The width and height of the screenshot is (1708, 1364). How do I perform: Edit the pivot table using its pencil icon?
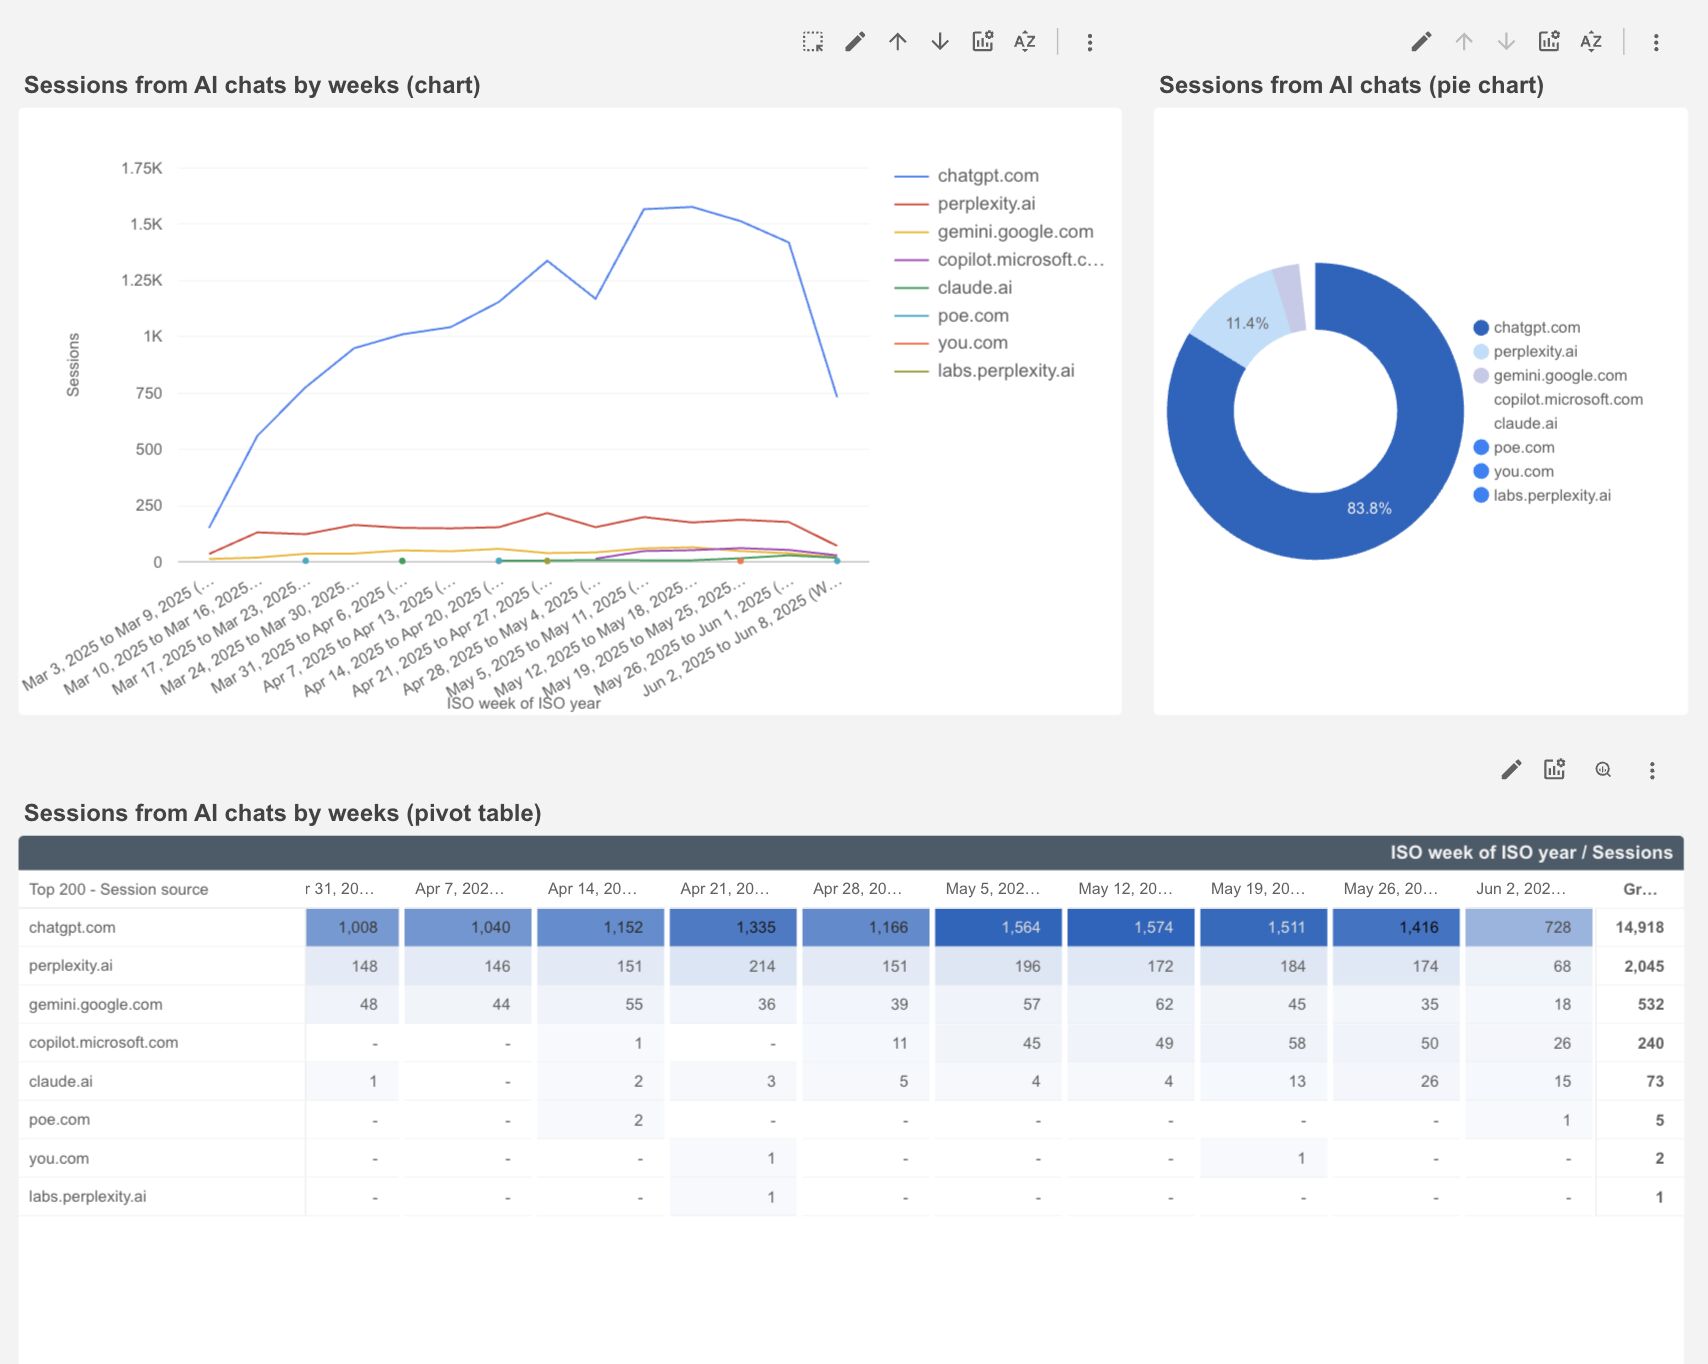(1510, 770)
